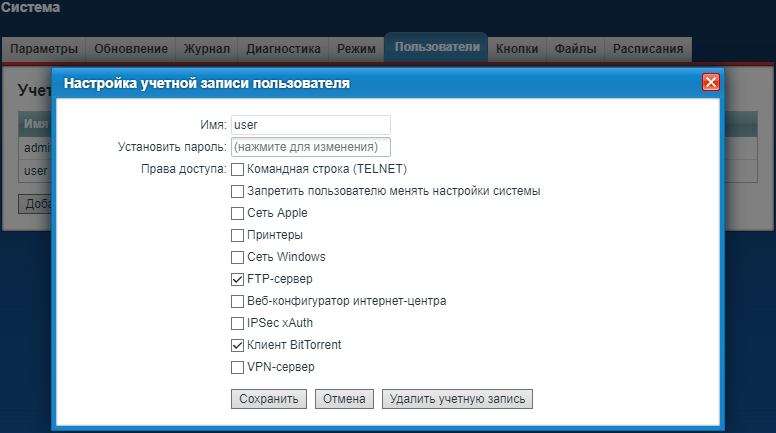Image resolution: width=776 pixels, height=433 pixels.
Task: Uncheck the FTP-сервер checkbox
Action: click(x=238, y=279)
